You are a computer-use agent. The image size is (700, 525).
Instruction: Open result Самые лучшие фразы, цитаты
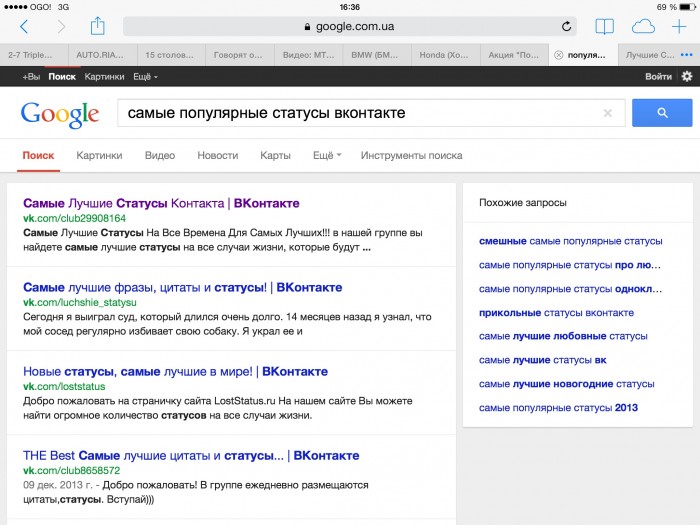[183, 288]
